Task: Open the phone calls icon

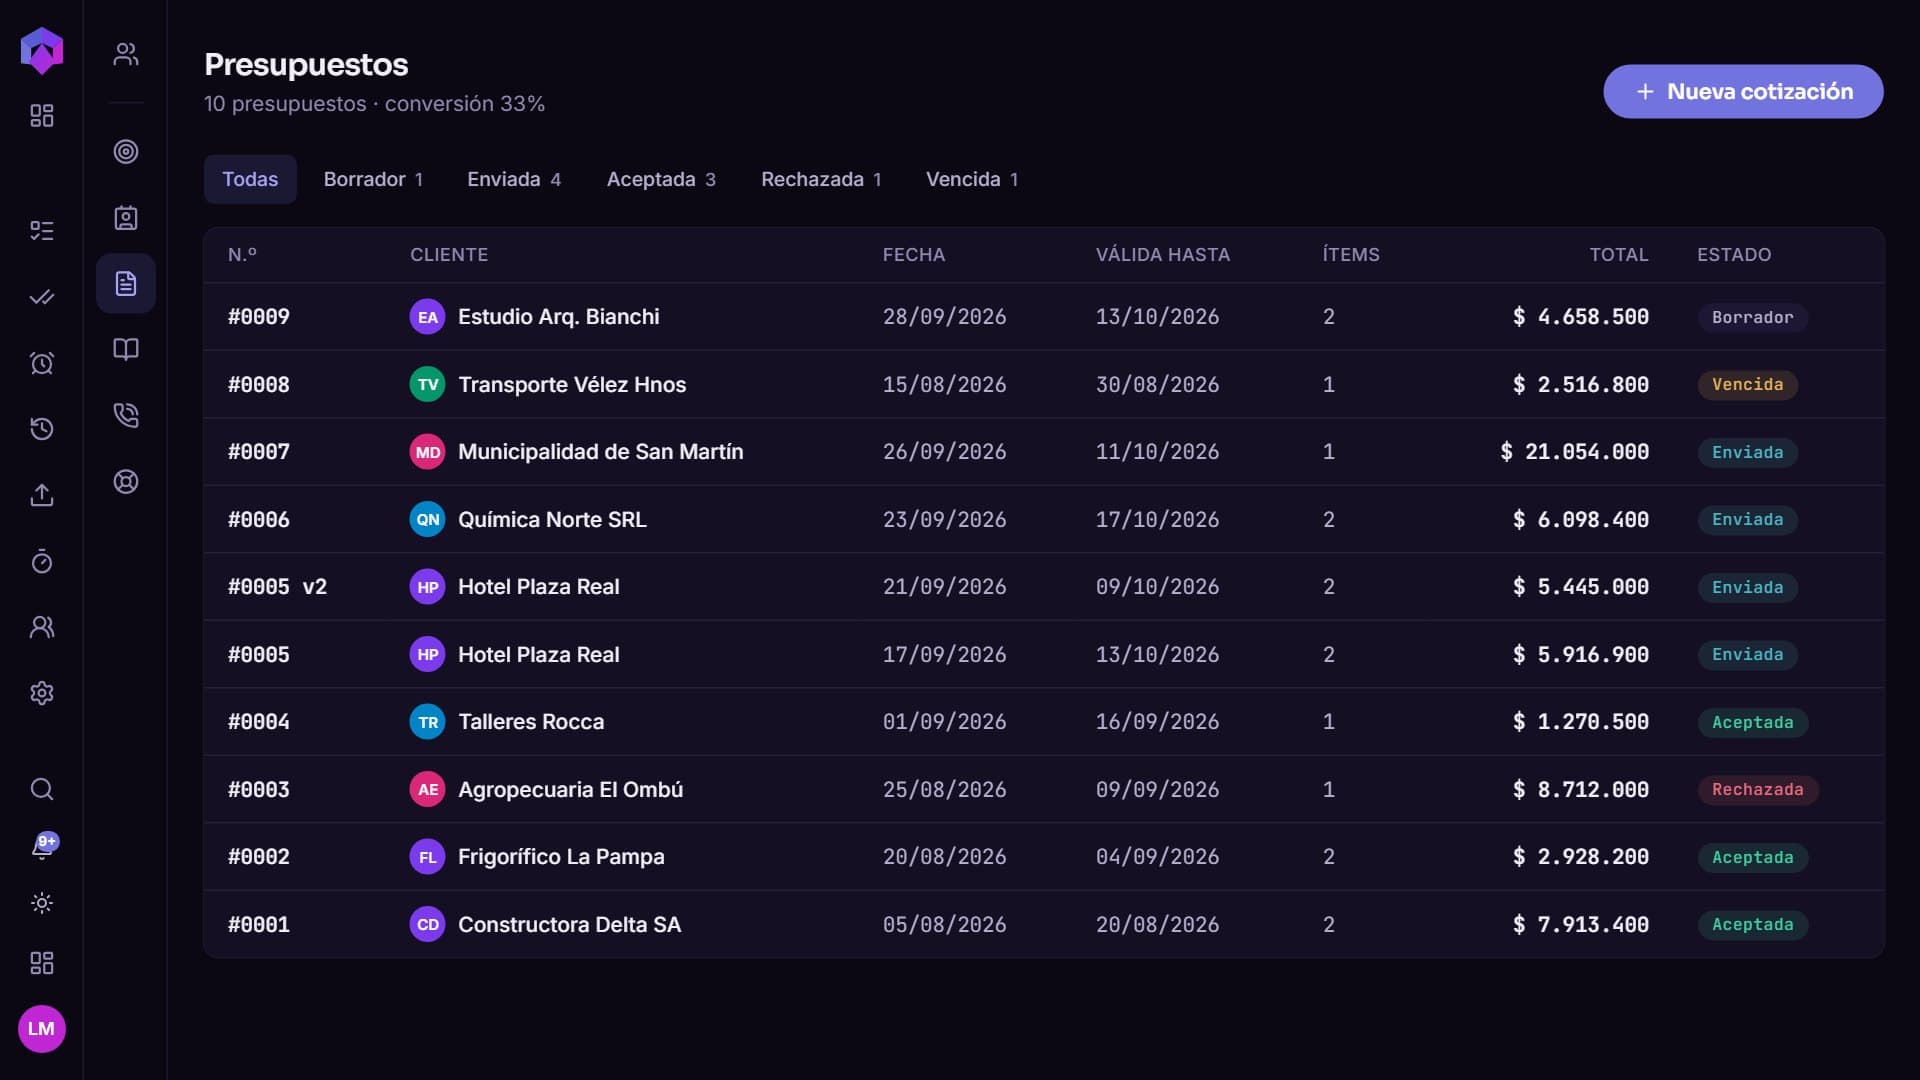Action: (126, 415)
